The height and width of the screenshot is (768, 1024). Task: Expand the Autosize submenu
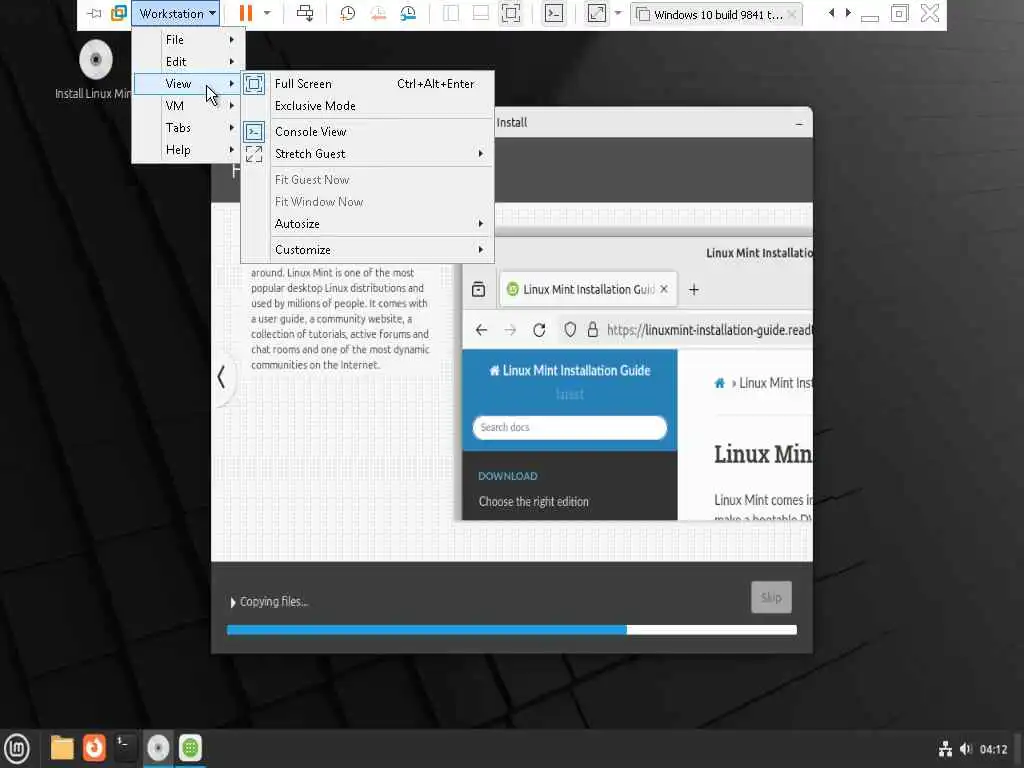[x=368, y=223]
